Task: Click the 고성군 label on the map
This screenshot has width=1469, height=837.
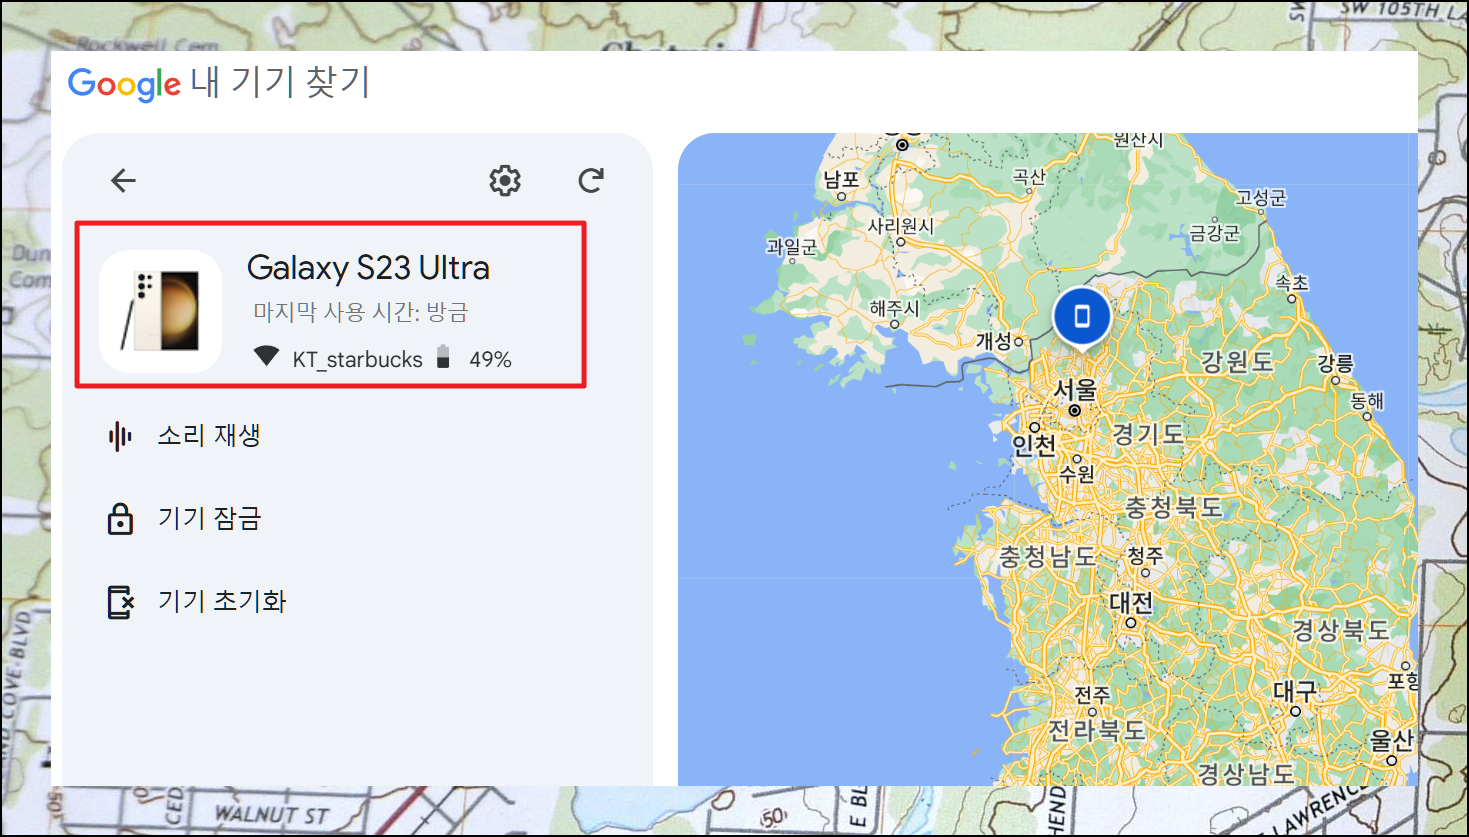Action: (1260, 197)
